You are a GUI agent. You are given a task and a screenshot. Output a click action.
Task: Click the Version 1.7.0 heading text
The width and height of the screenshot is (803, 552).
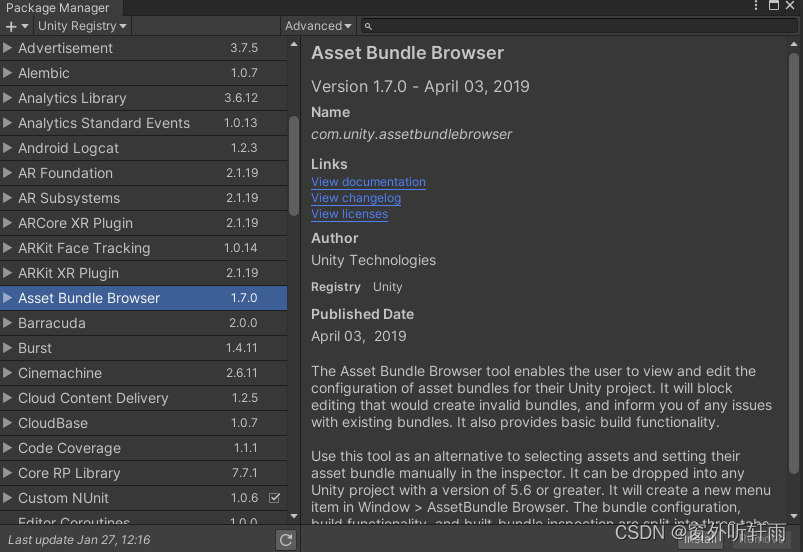coord(420,87)
